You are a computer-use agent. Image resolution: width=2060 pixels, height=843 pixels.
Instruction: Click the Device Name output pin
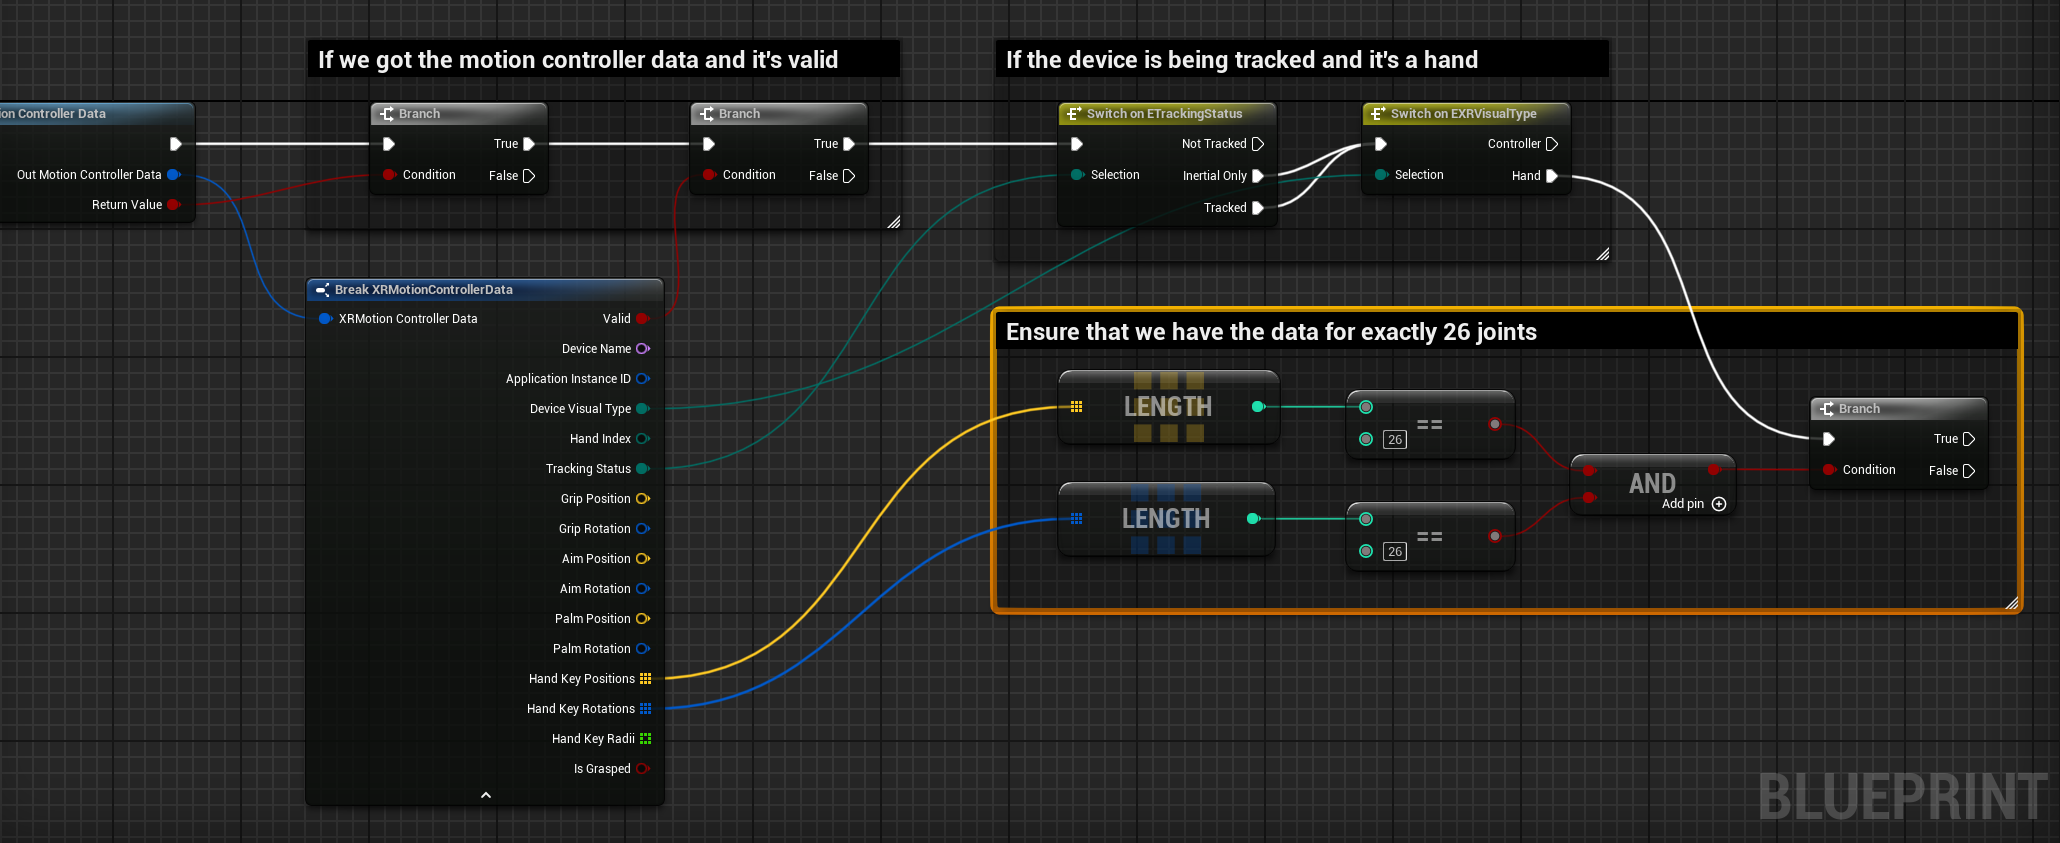pyautogui.click(x=642, y=349)
